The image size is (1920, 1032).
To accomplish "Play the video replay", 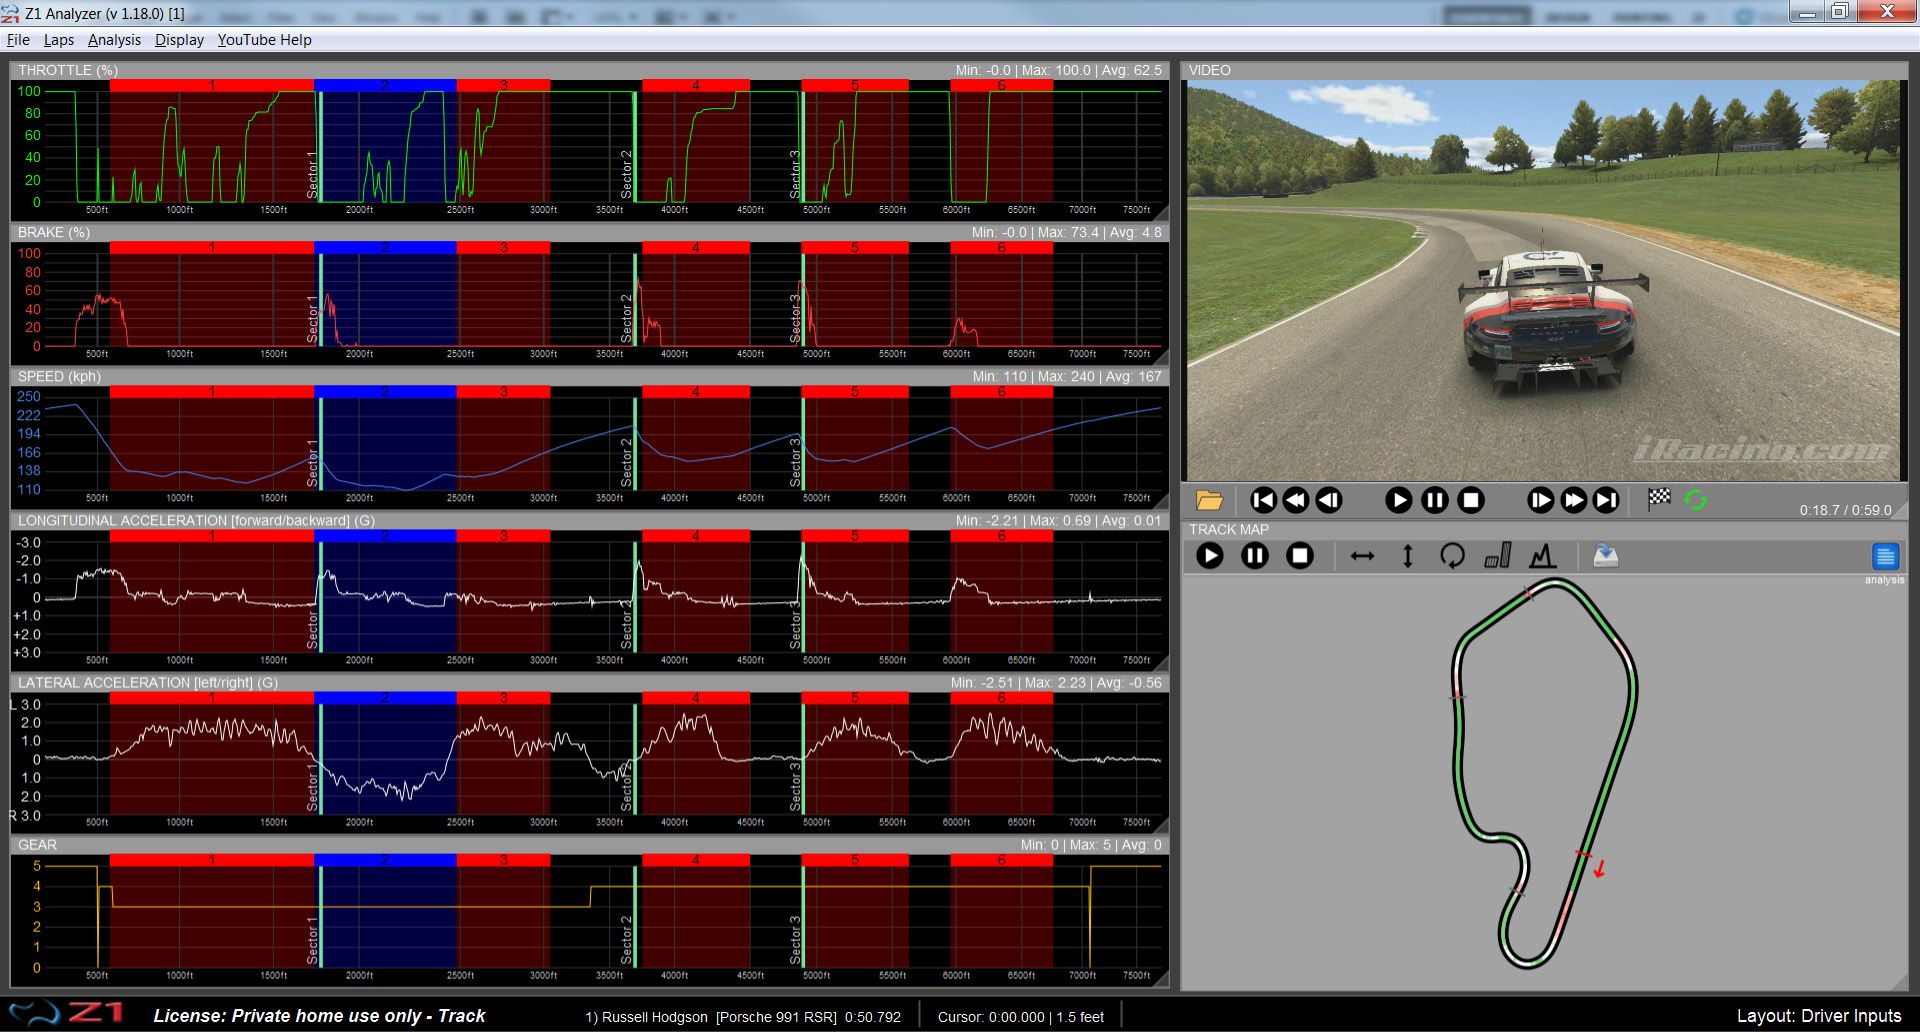I will click(x=1398, y=500).
